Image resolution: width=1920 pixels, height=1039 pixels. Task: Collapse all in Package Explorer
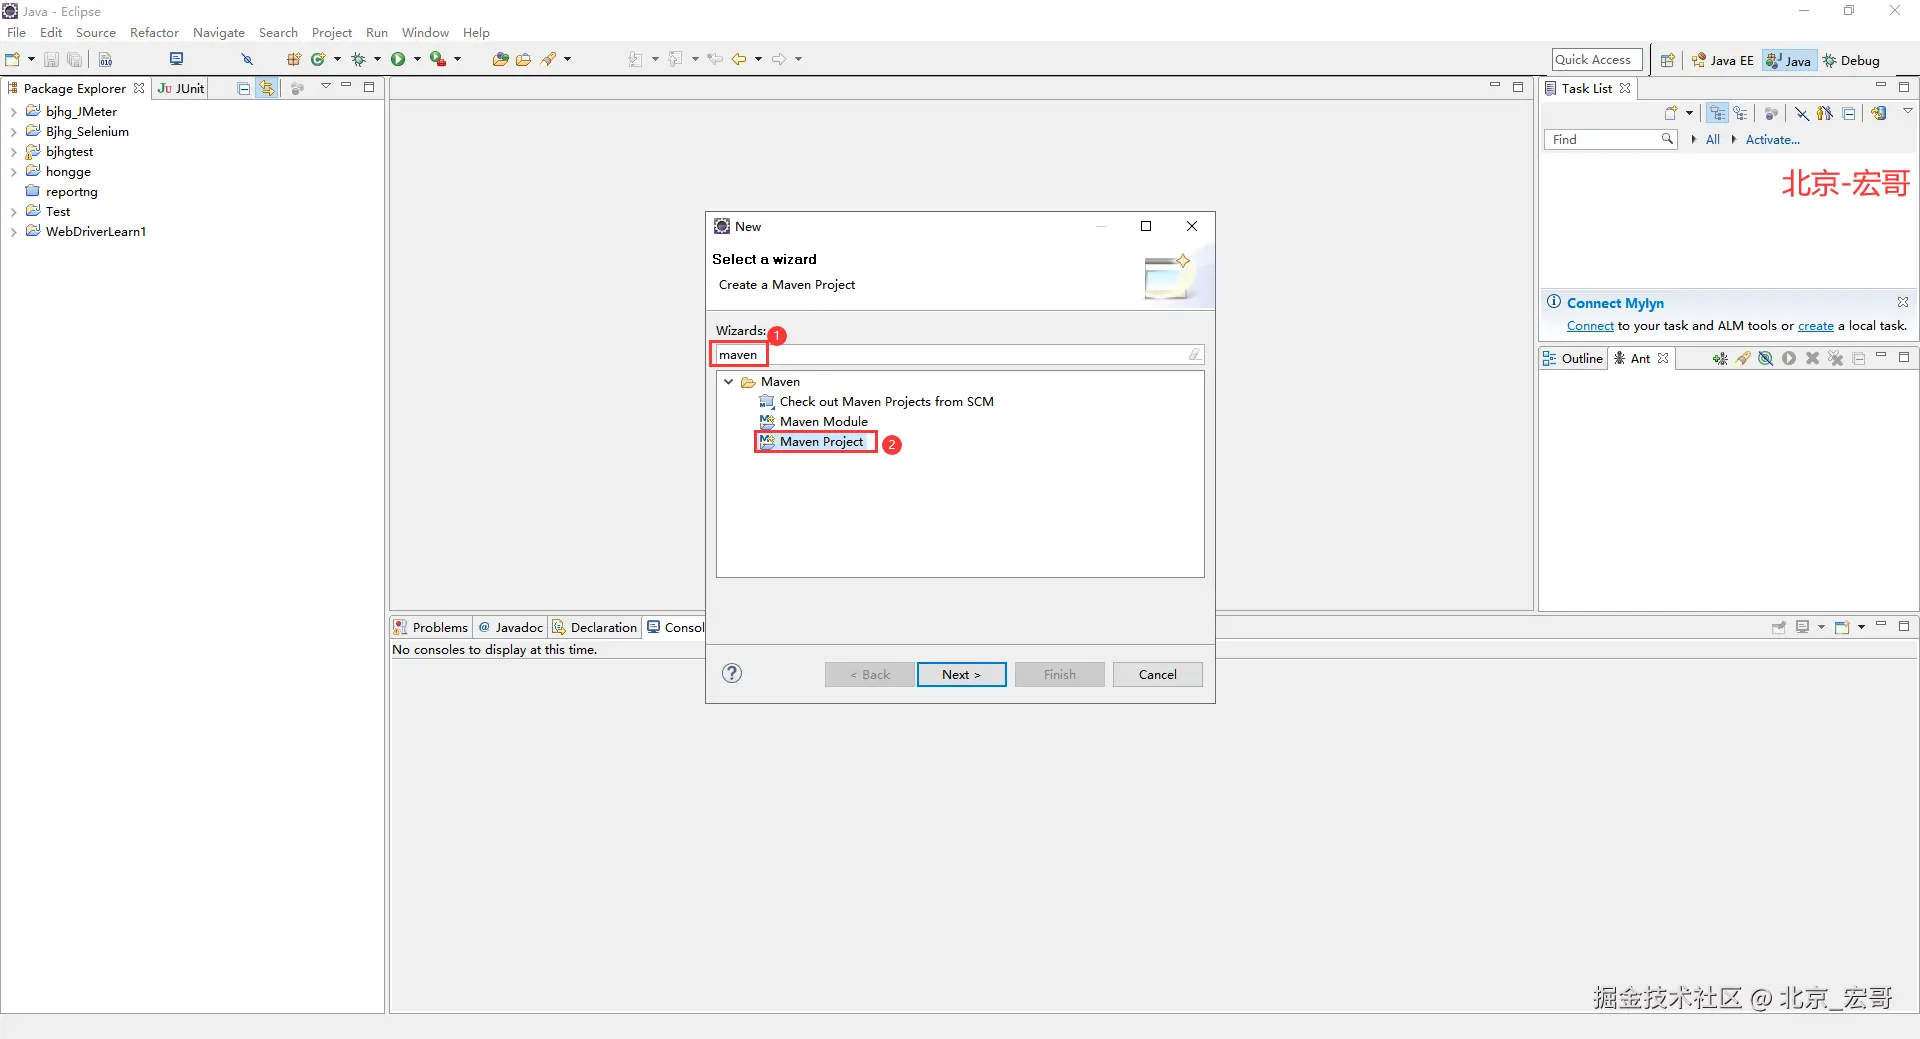point(243,88)
